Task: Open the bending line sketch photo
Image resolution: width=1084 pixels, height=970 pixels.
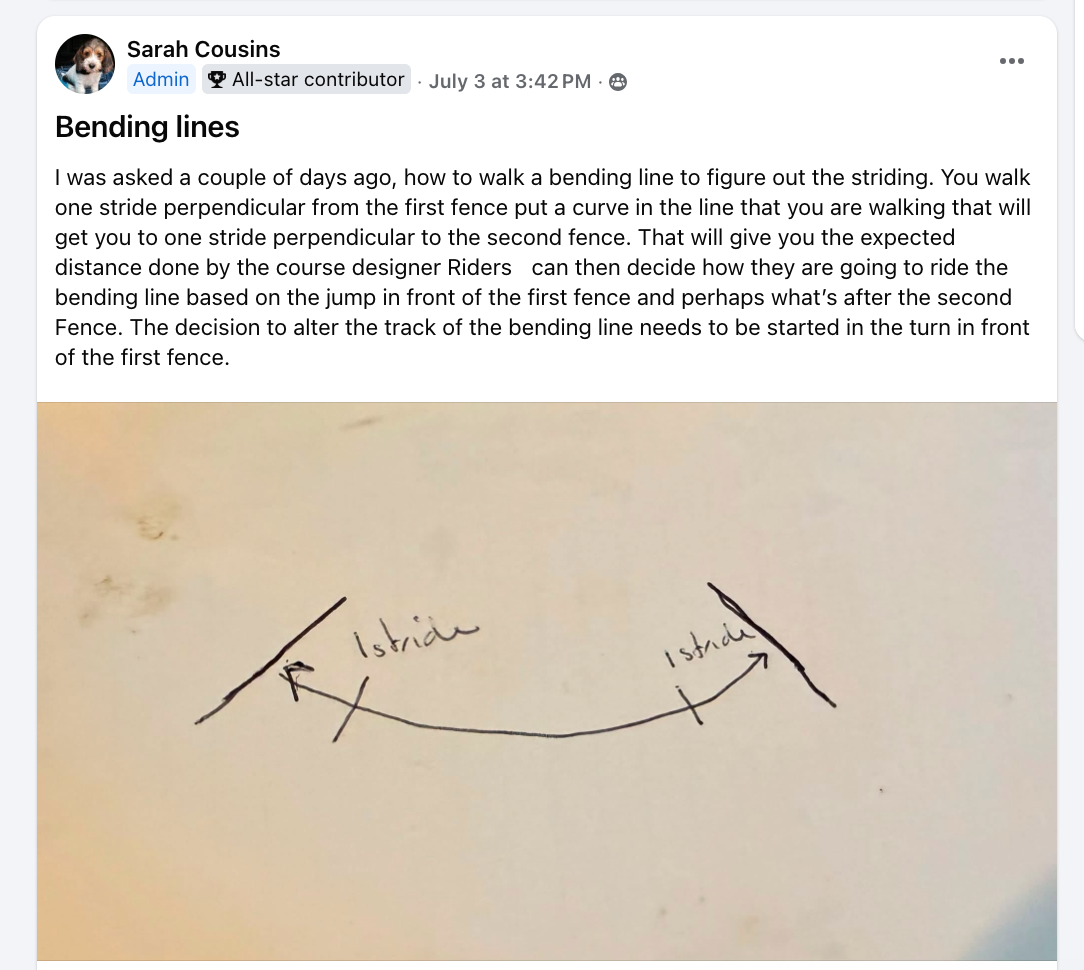Action: click(x=547, y=681)
